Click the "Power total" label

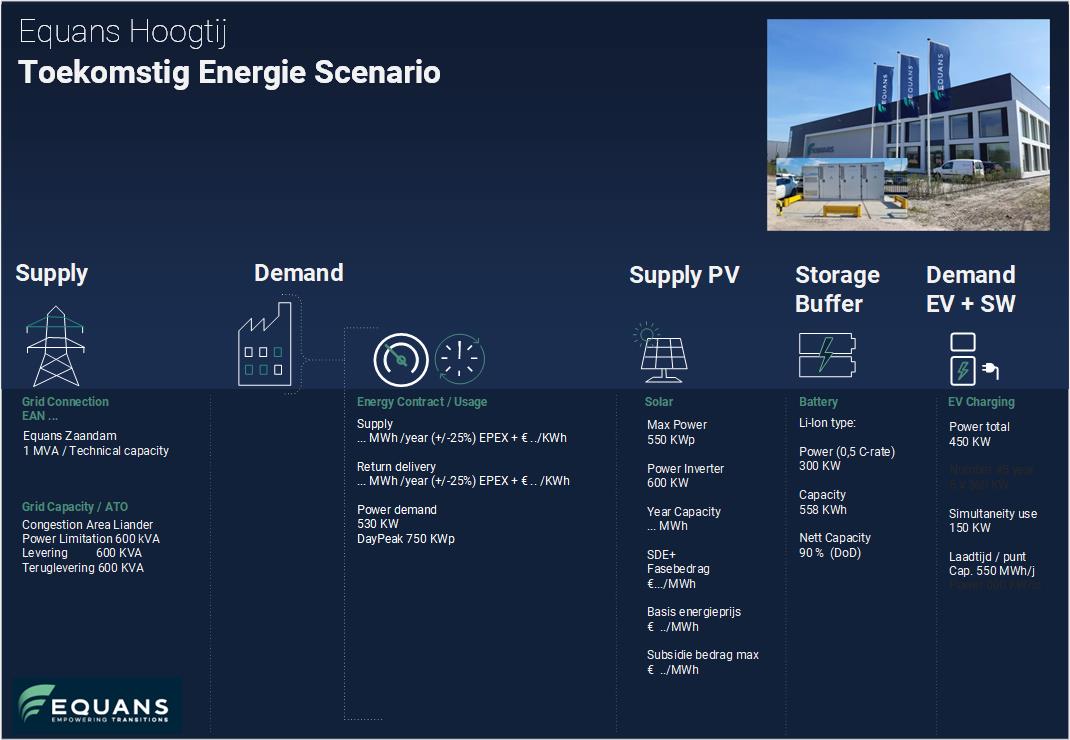point(979,427)
